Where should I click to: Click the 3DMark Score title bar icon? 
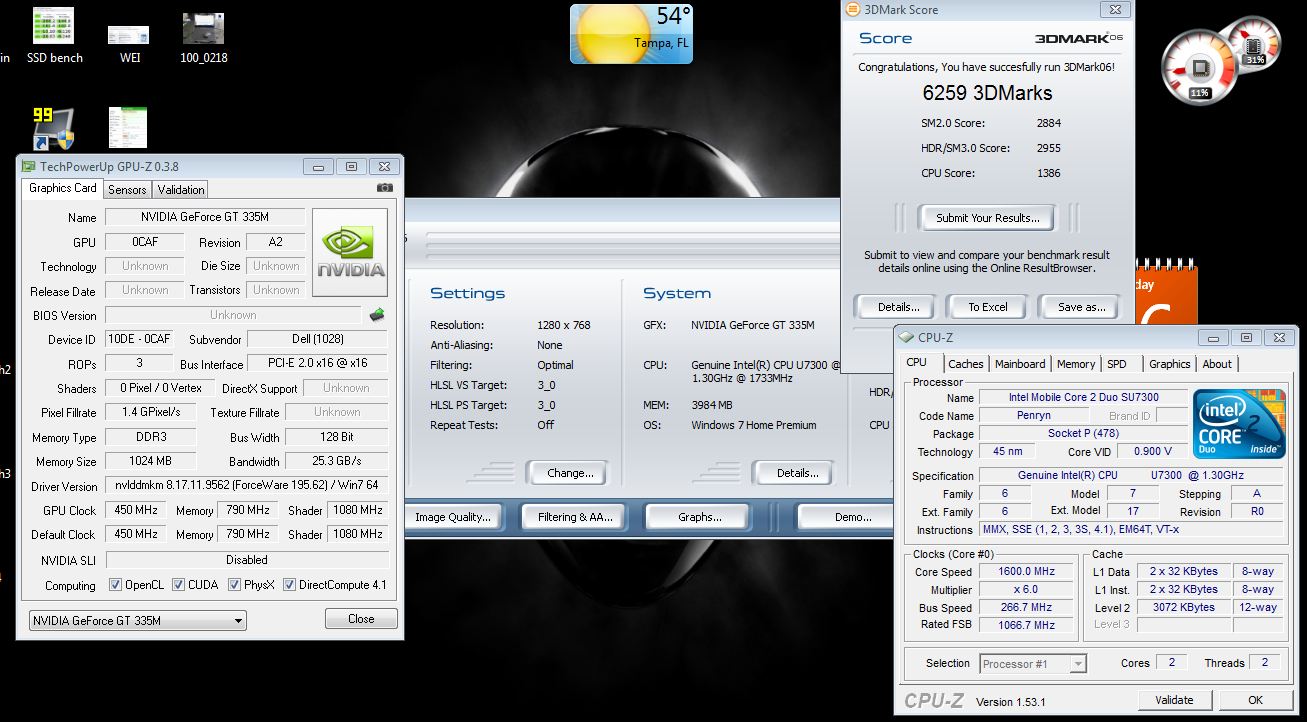853,10
